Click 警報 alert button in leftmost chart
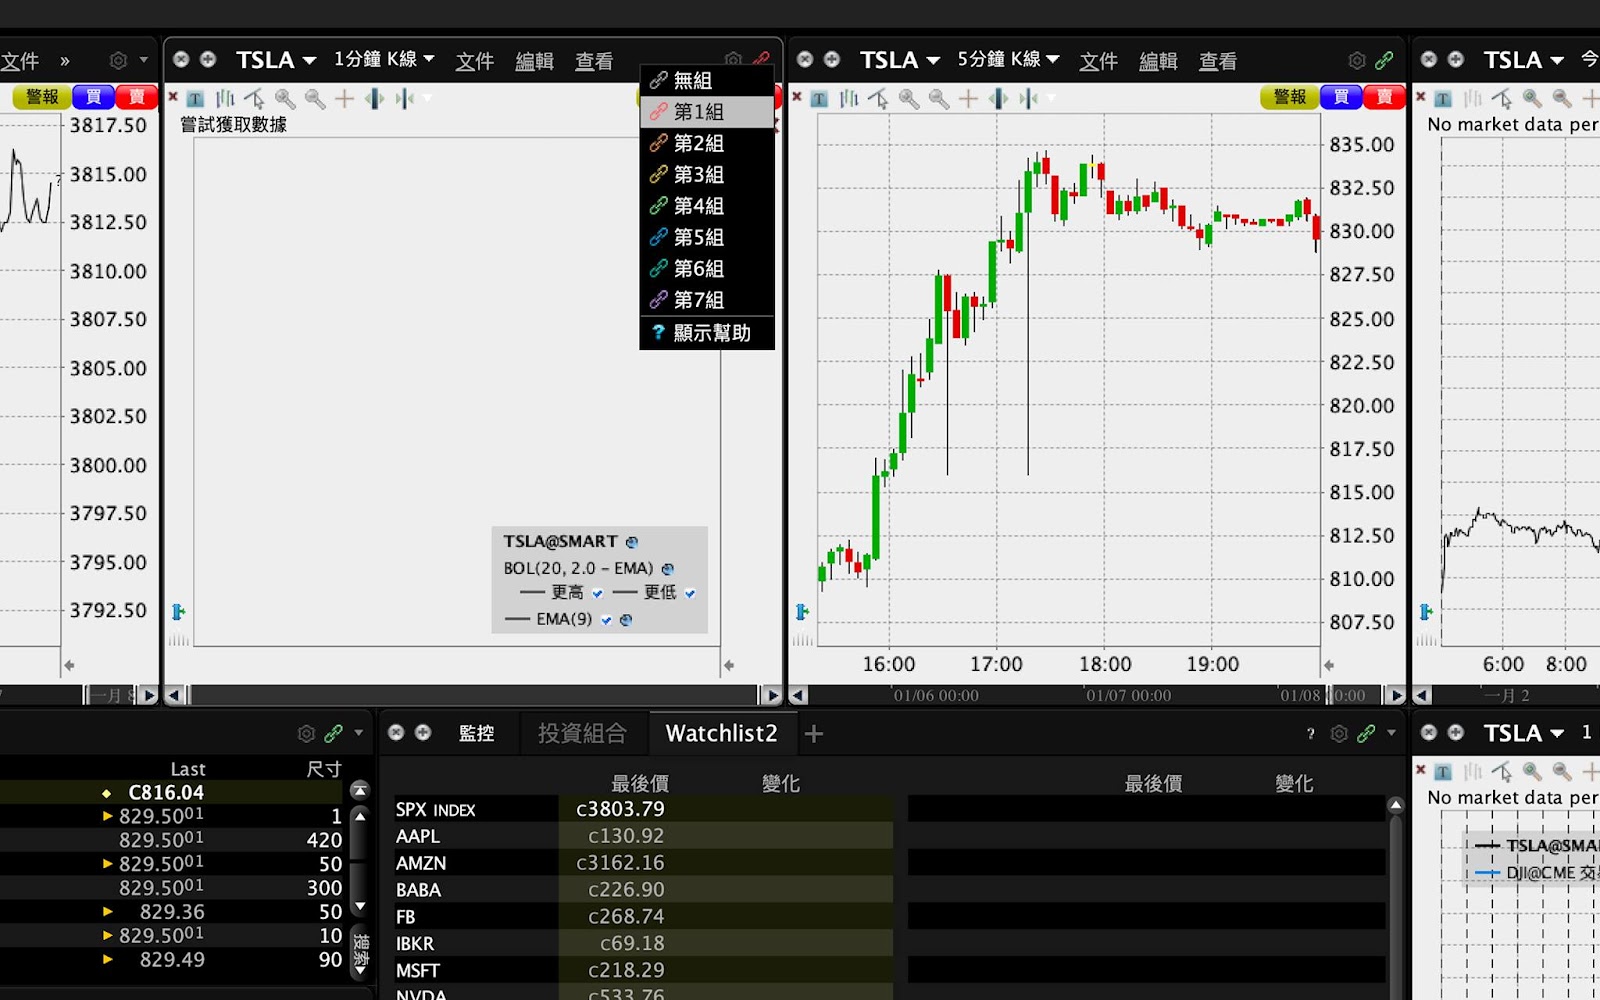The width and height of the screenshot is (1600, 1000). [x=42, y=97]
